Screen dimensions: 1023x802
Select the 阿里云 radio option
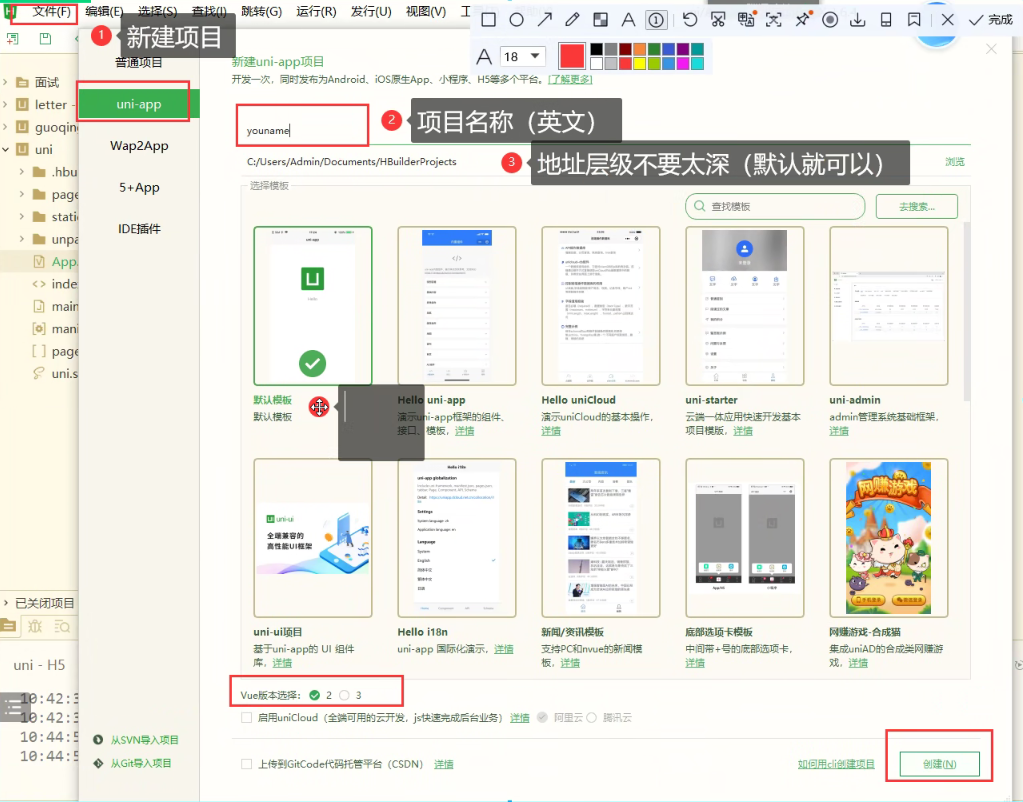(542, 717)
